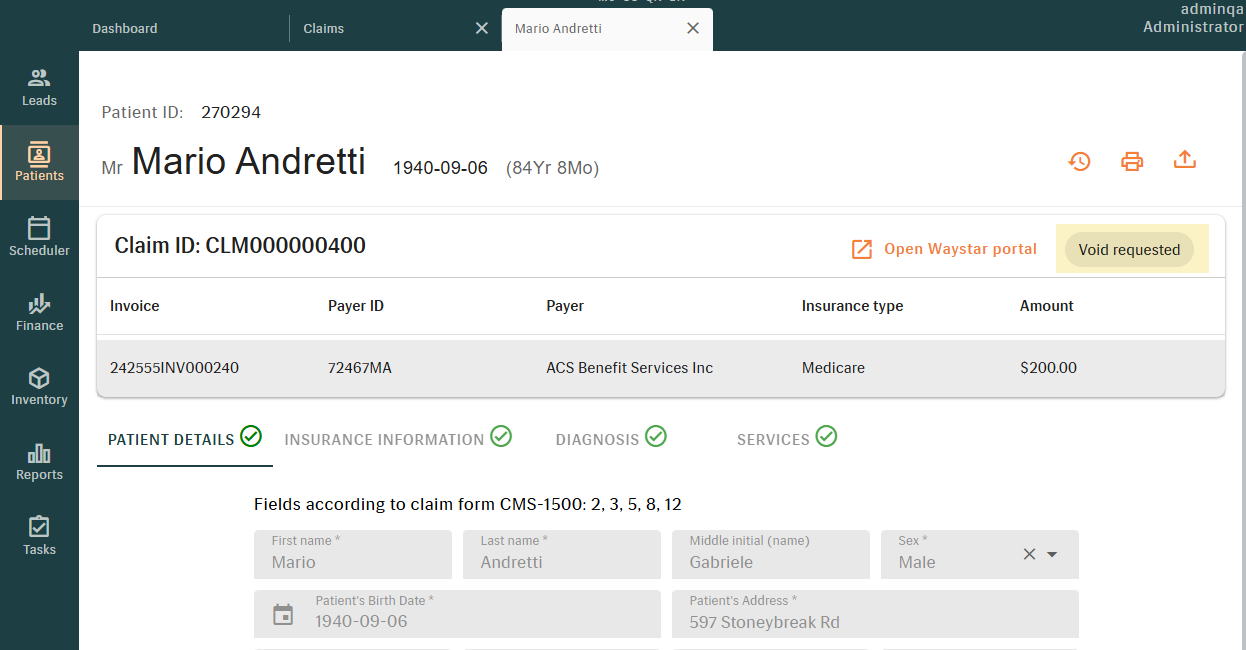The width and height of the screenshot is (1246, 650).
Task: Clear the Sex field selection
Action: [x=1029, y=554]
